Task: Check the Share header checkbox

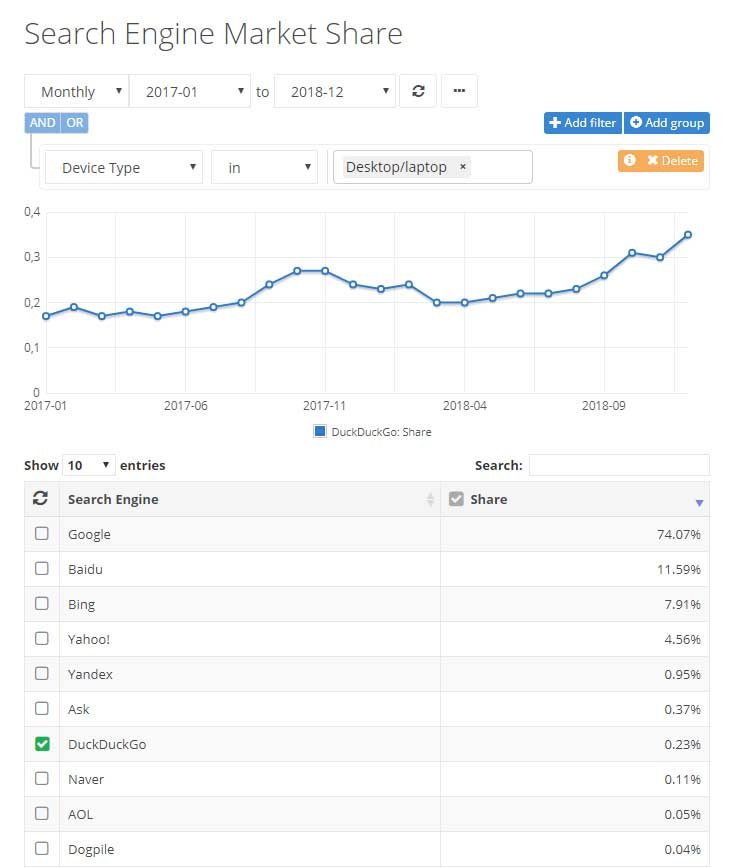Action: tap(456, 498)
